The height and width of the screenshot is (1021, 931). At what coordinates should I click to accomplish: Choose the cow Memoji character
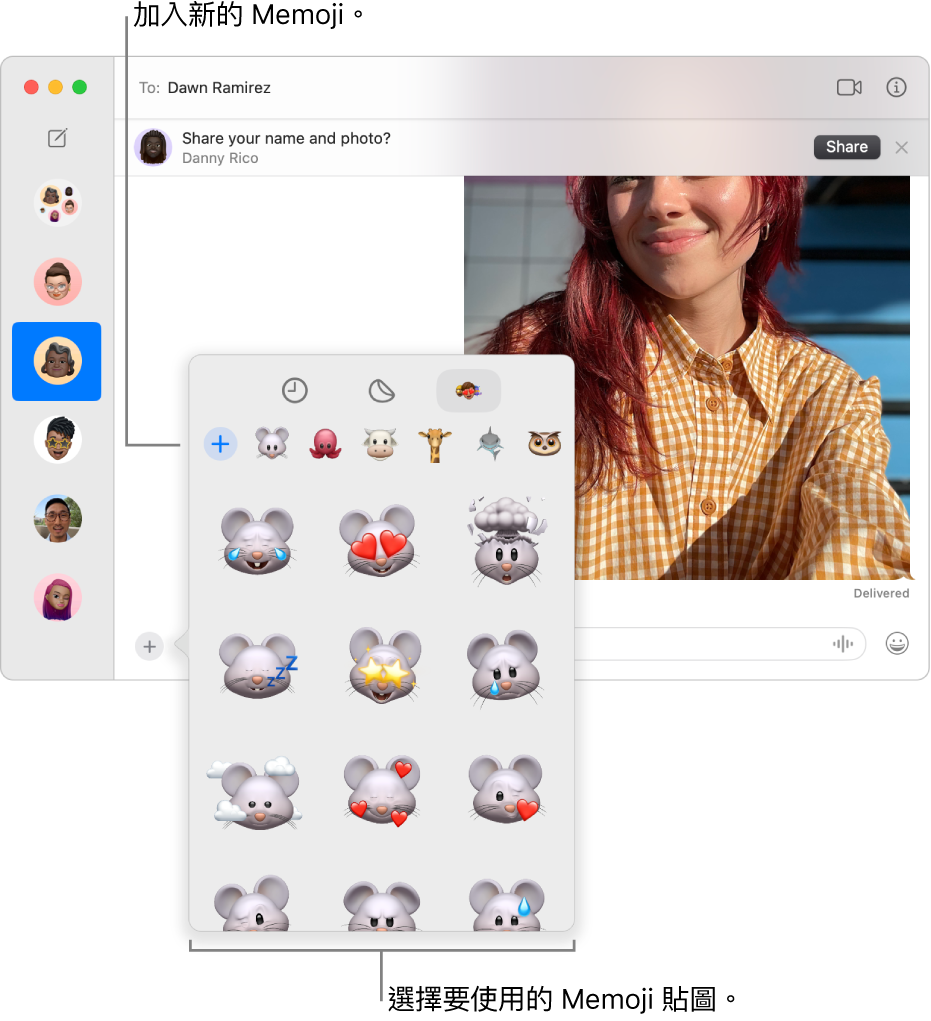380,444
